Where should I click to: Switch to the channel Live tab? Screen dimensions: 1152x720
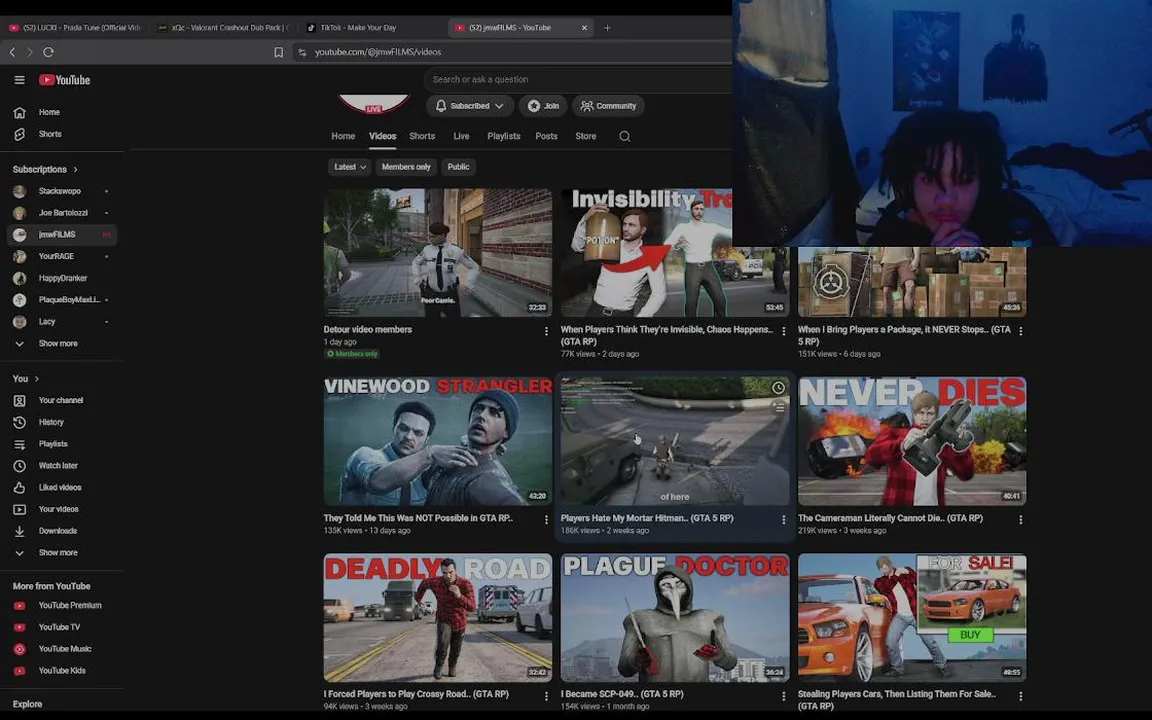tap(461, 137)
